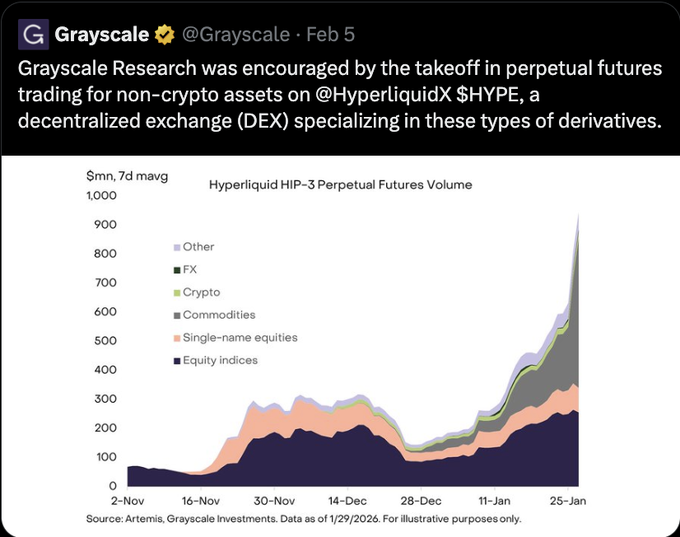The width and height of the screenshot is (680, 537).
Task: Click the FX legend color square
Action: point(177,270)
